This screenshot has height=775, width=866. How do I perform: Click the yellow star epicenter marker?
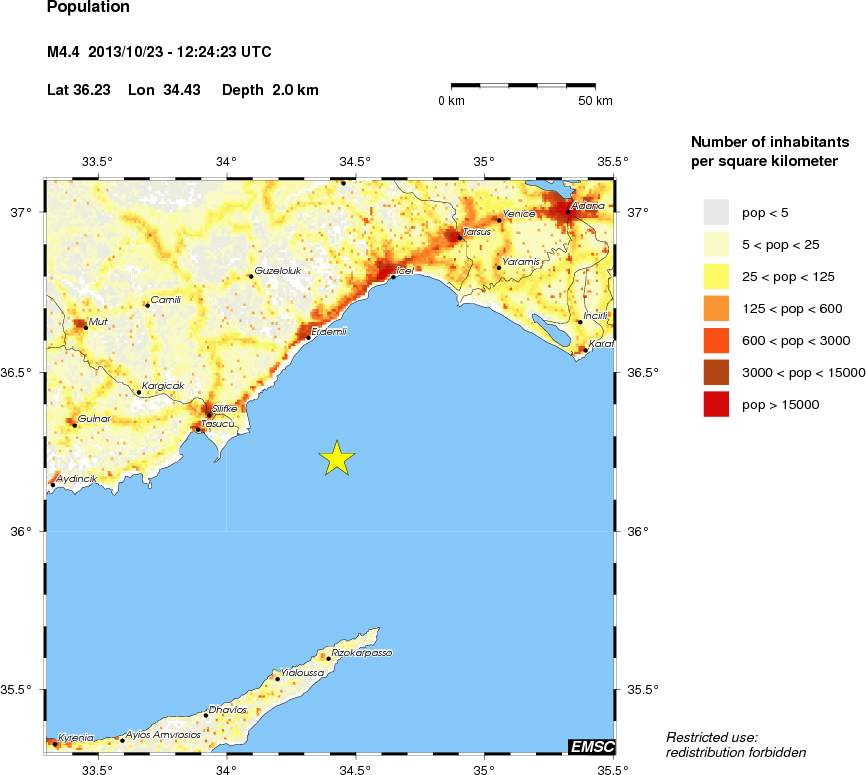(x=337, y=457)
